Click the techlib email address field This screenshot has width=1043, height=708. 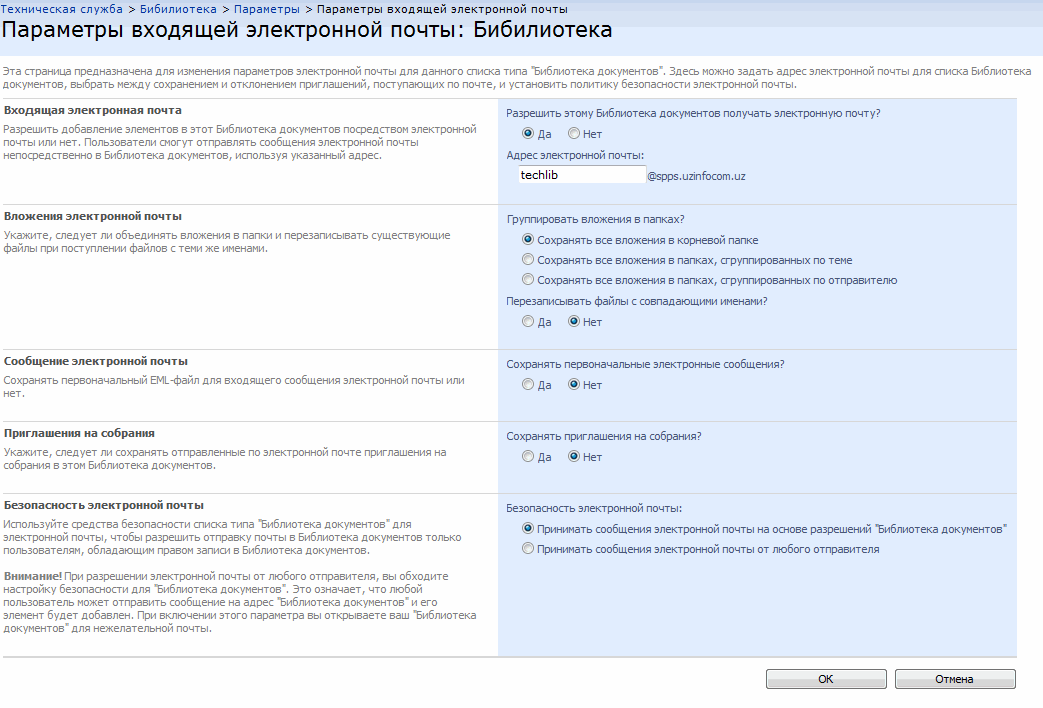[x=580, y=175]
